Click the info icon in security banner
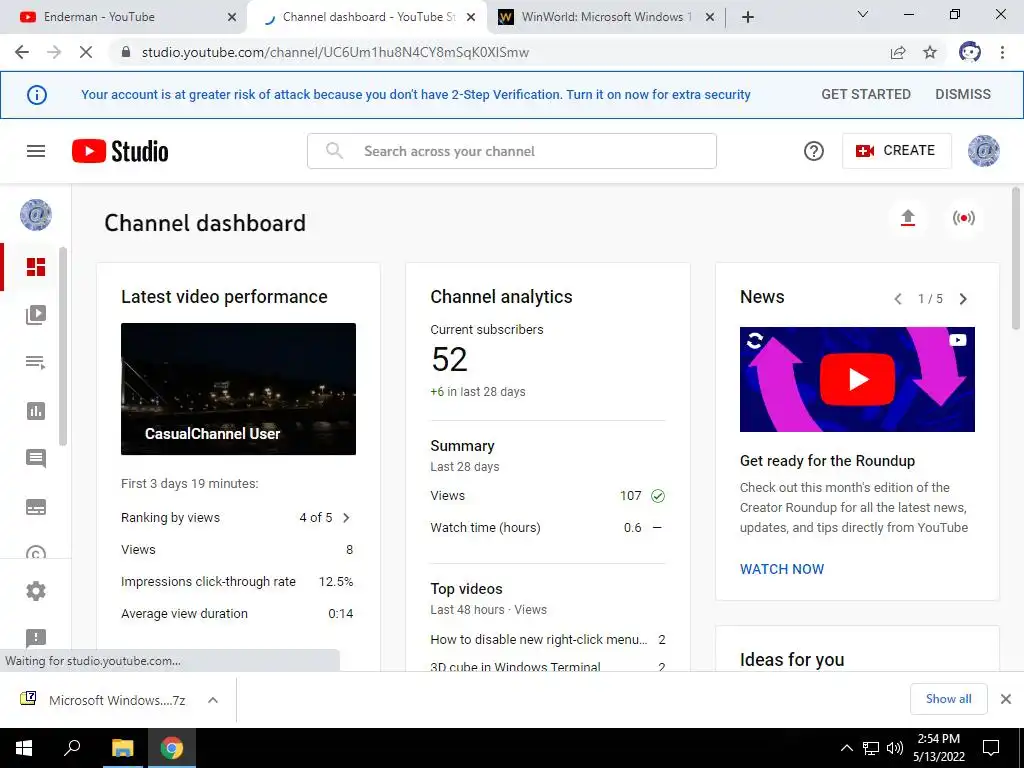Screen dimensions: 1024x768 click(37, 95)
